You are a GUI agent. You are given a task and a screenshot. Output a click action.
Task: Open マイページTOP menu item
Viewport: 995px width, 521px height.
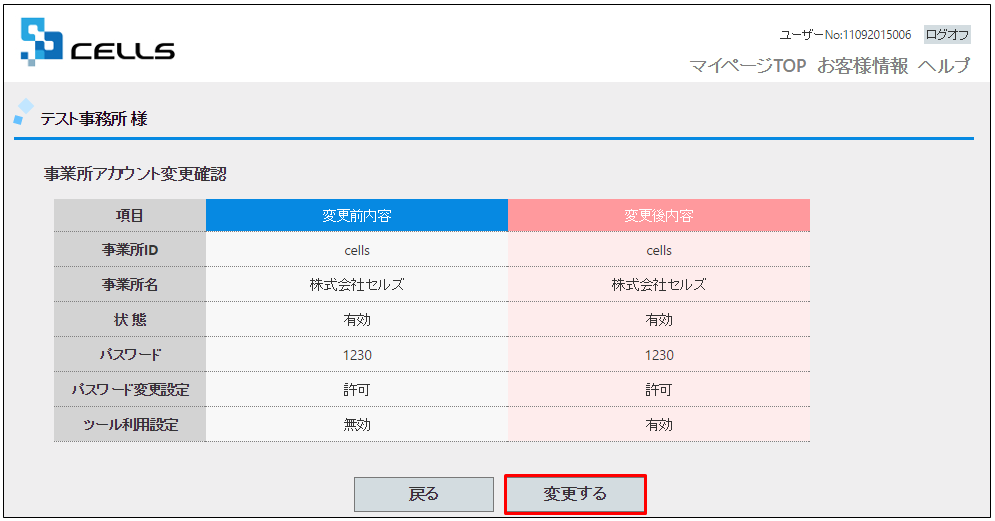748,65
